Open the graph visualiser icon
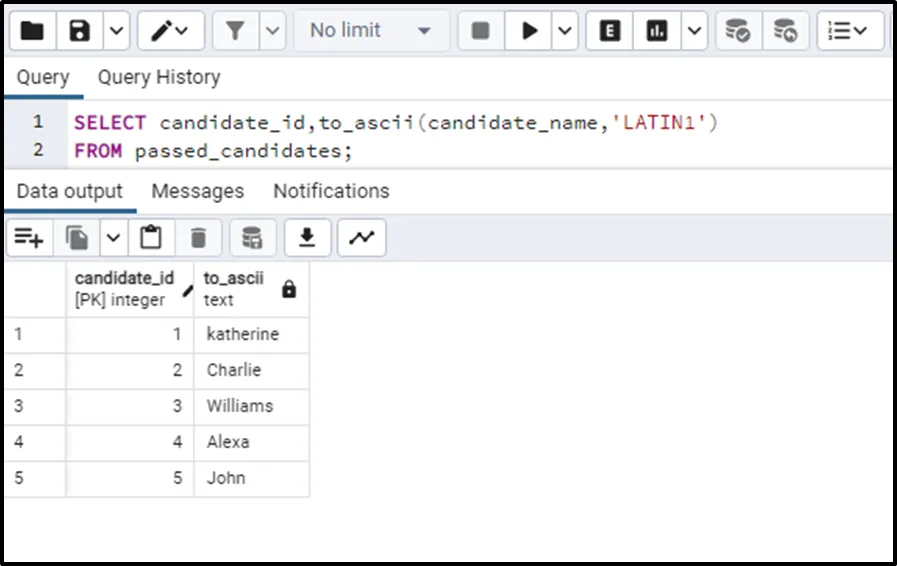Image resolution: width=897 pixels, height=566 pixels. point(361,237)
